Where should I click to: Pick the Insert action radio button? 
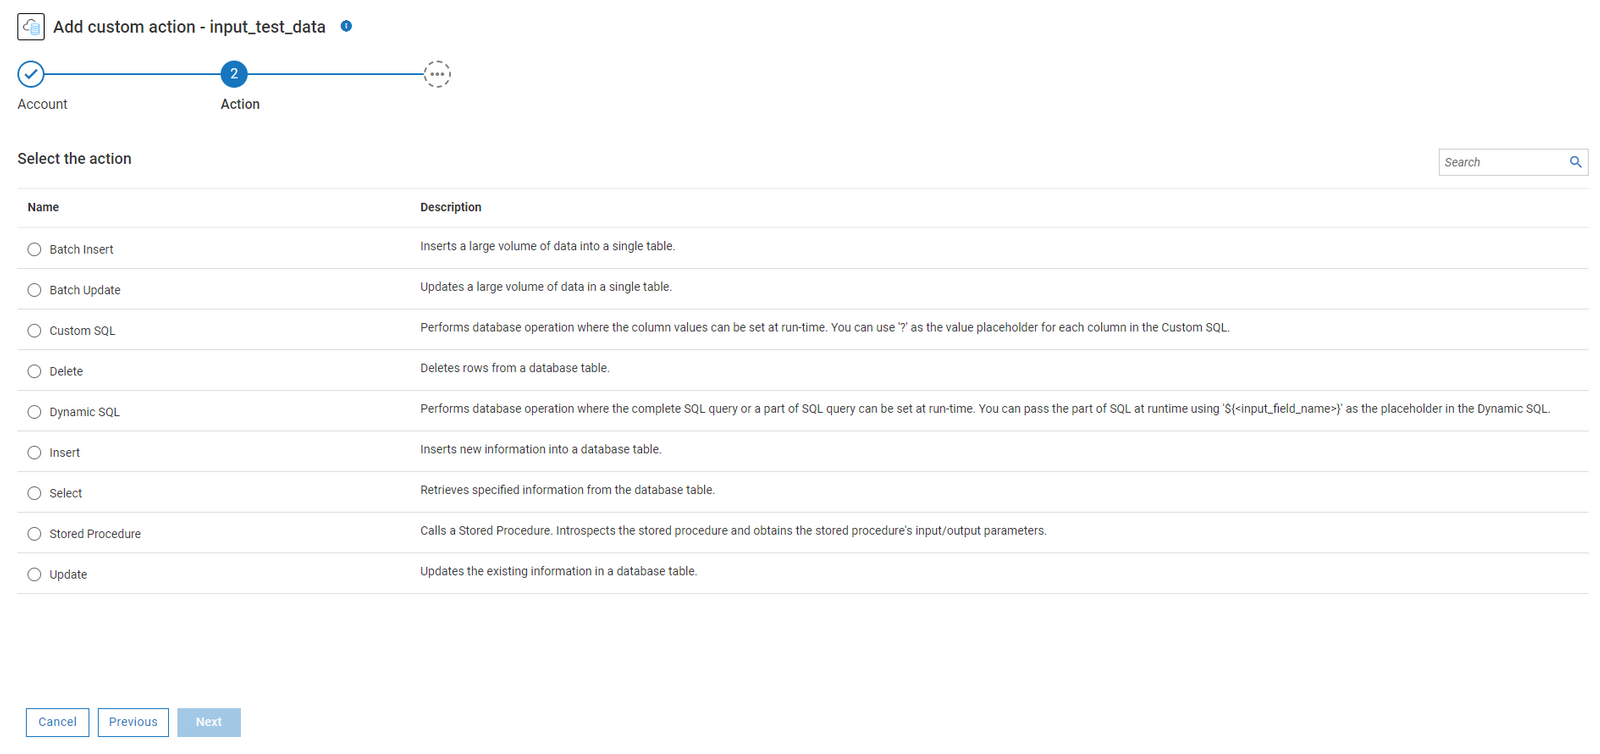(34, 453)
